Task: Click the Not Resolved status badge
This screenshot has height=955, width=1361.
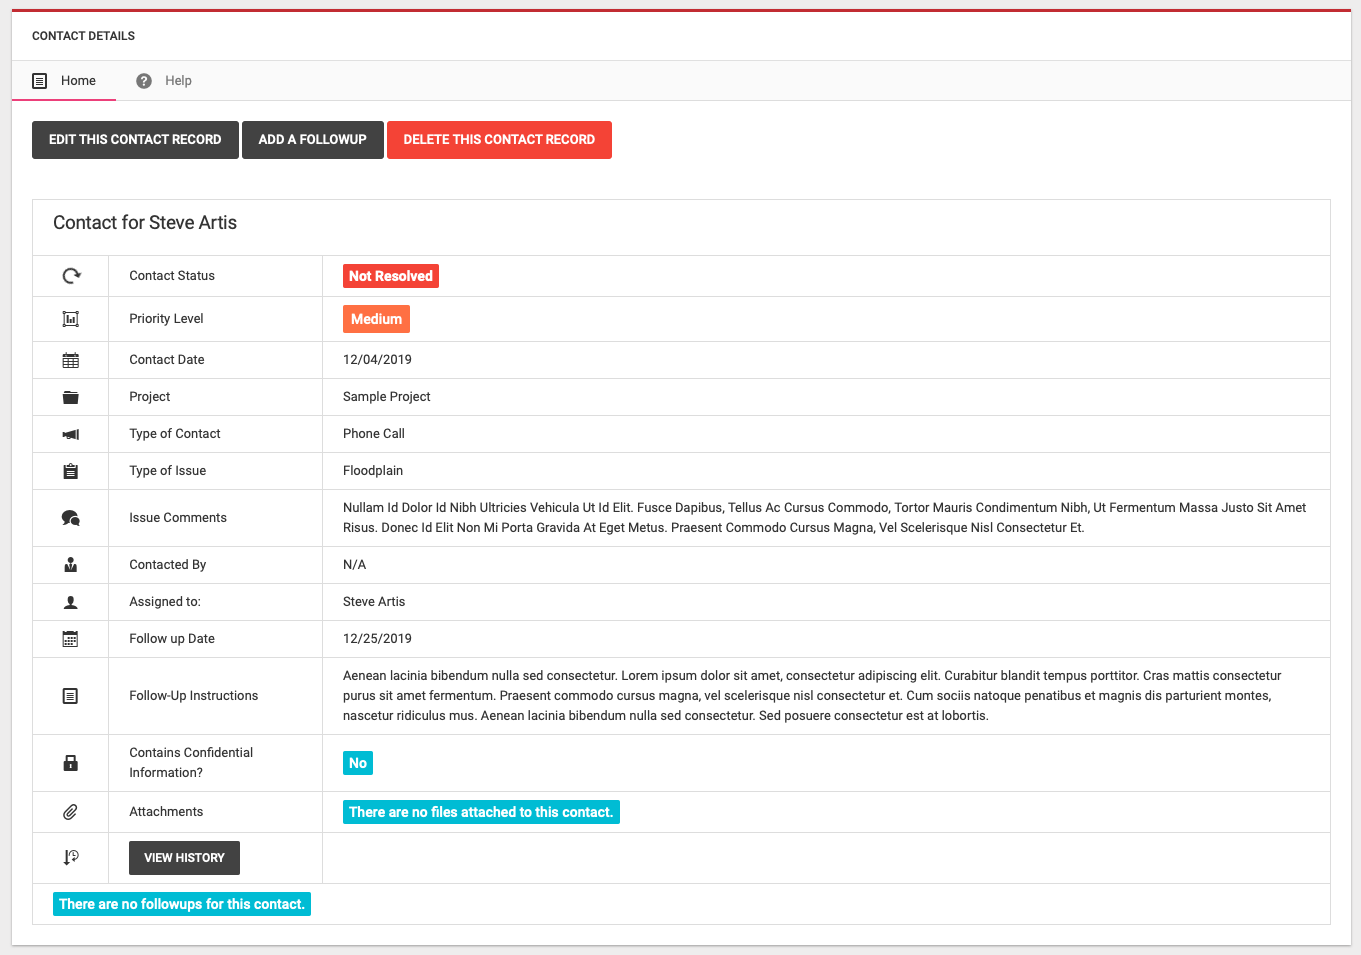Action: click(x=390, y=276)
